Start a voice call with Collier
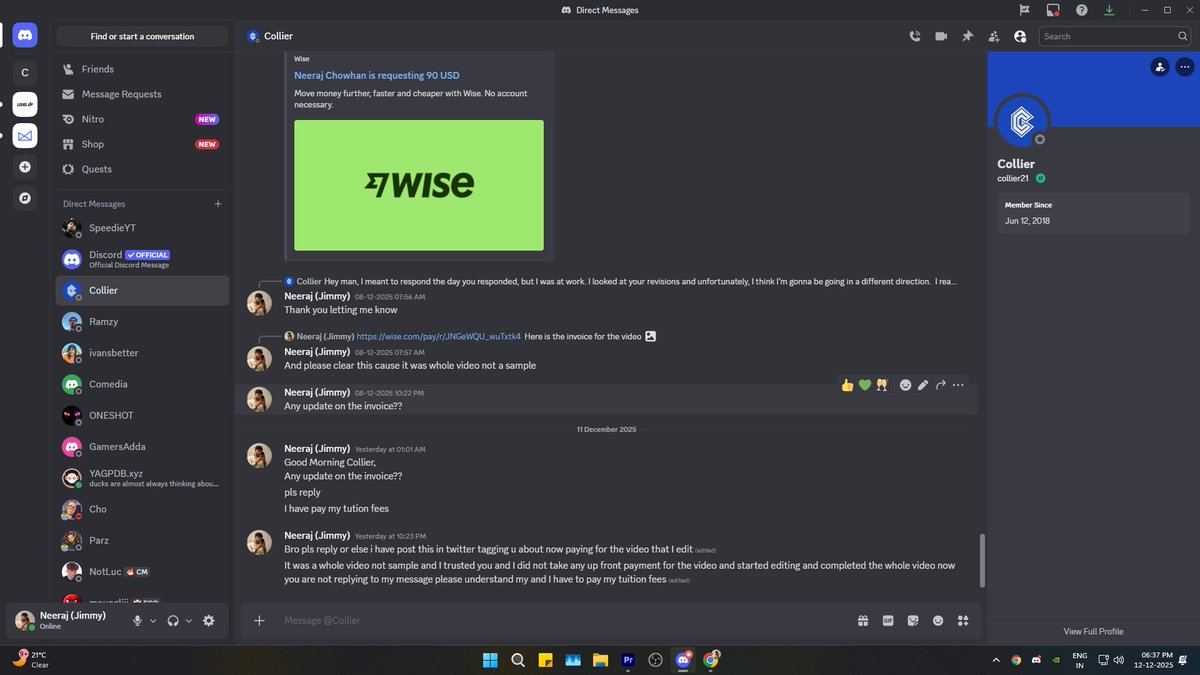Screen dimensions: 1200x675 coord(915,36)
